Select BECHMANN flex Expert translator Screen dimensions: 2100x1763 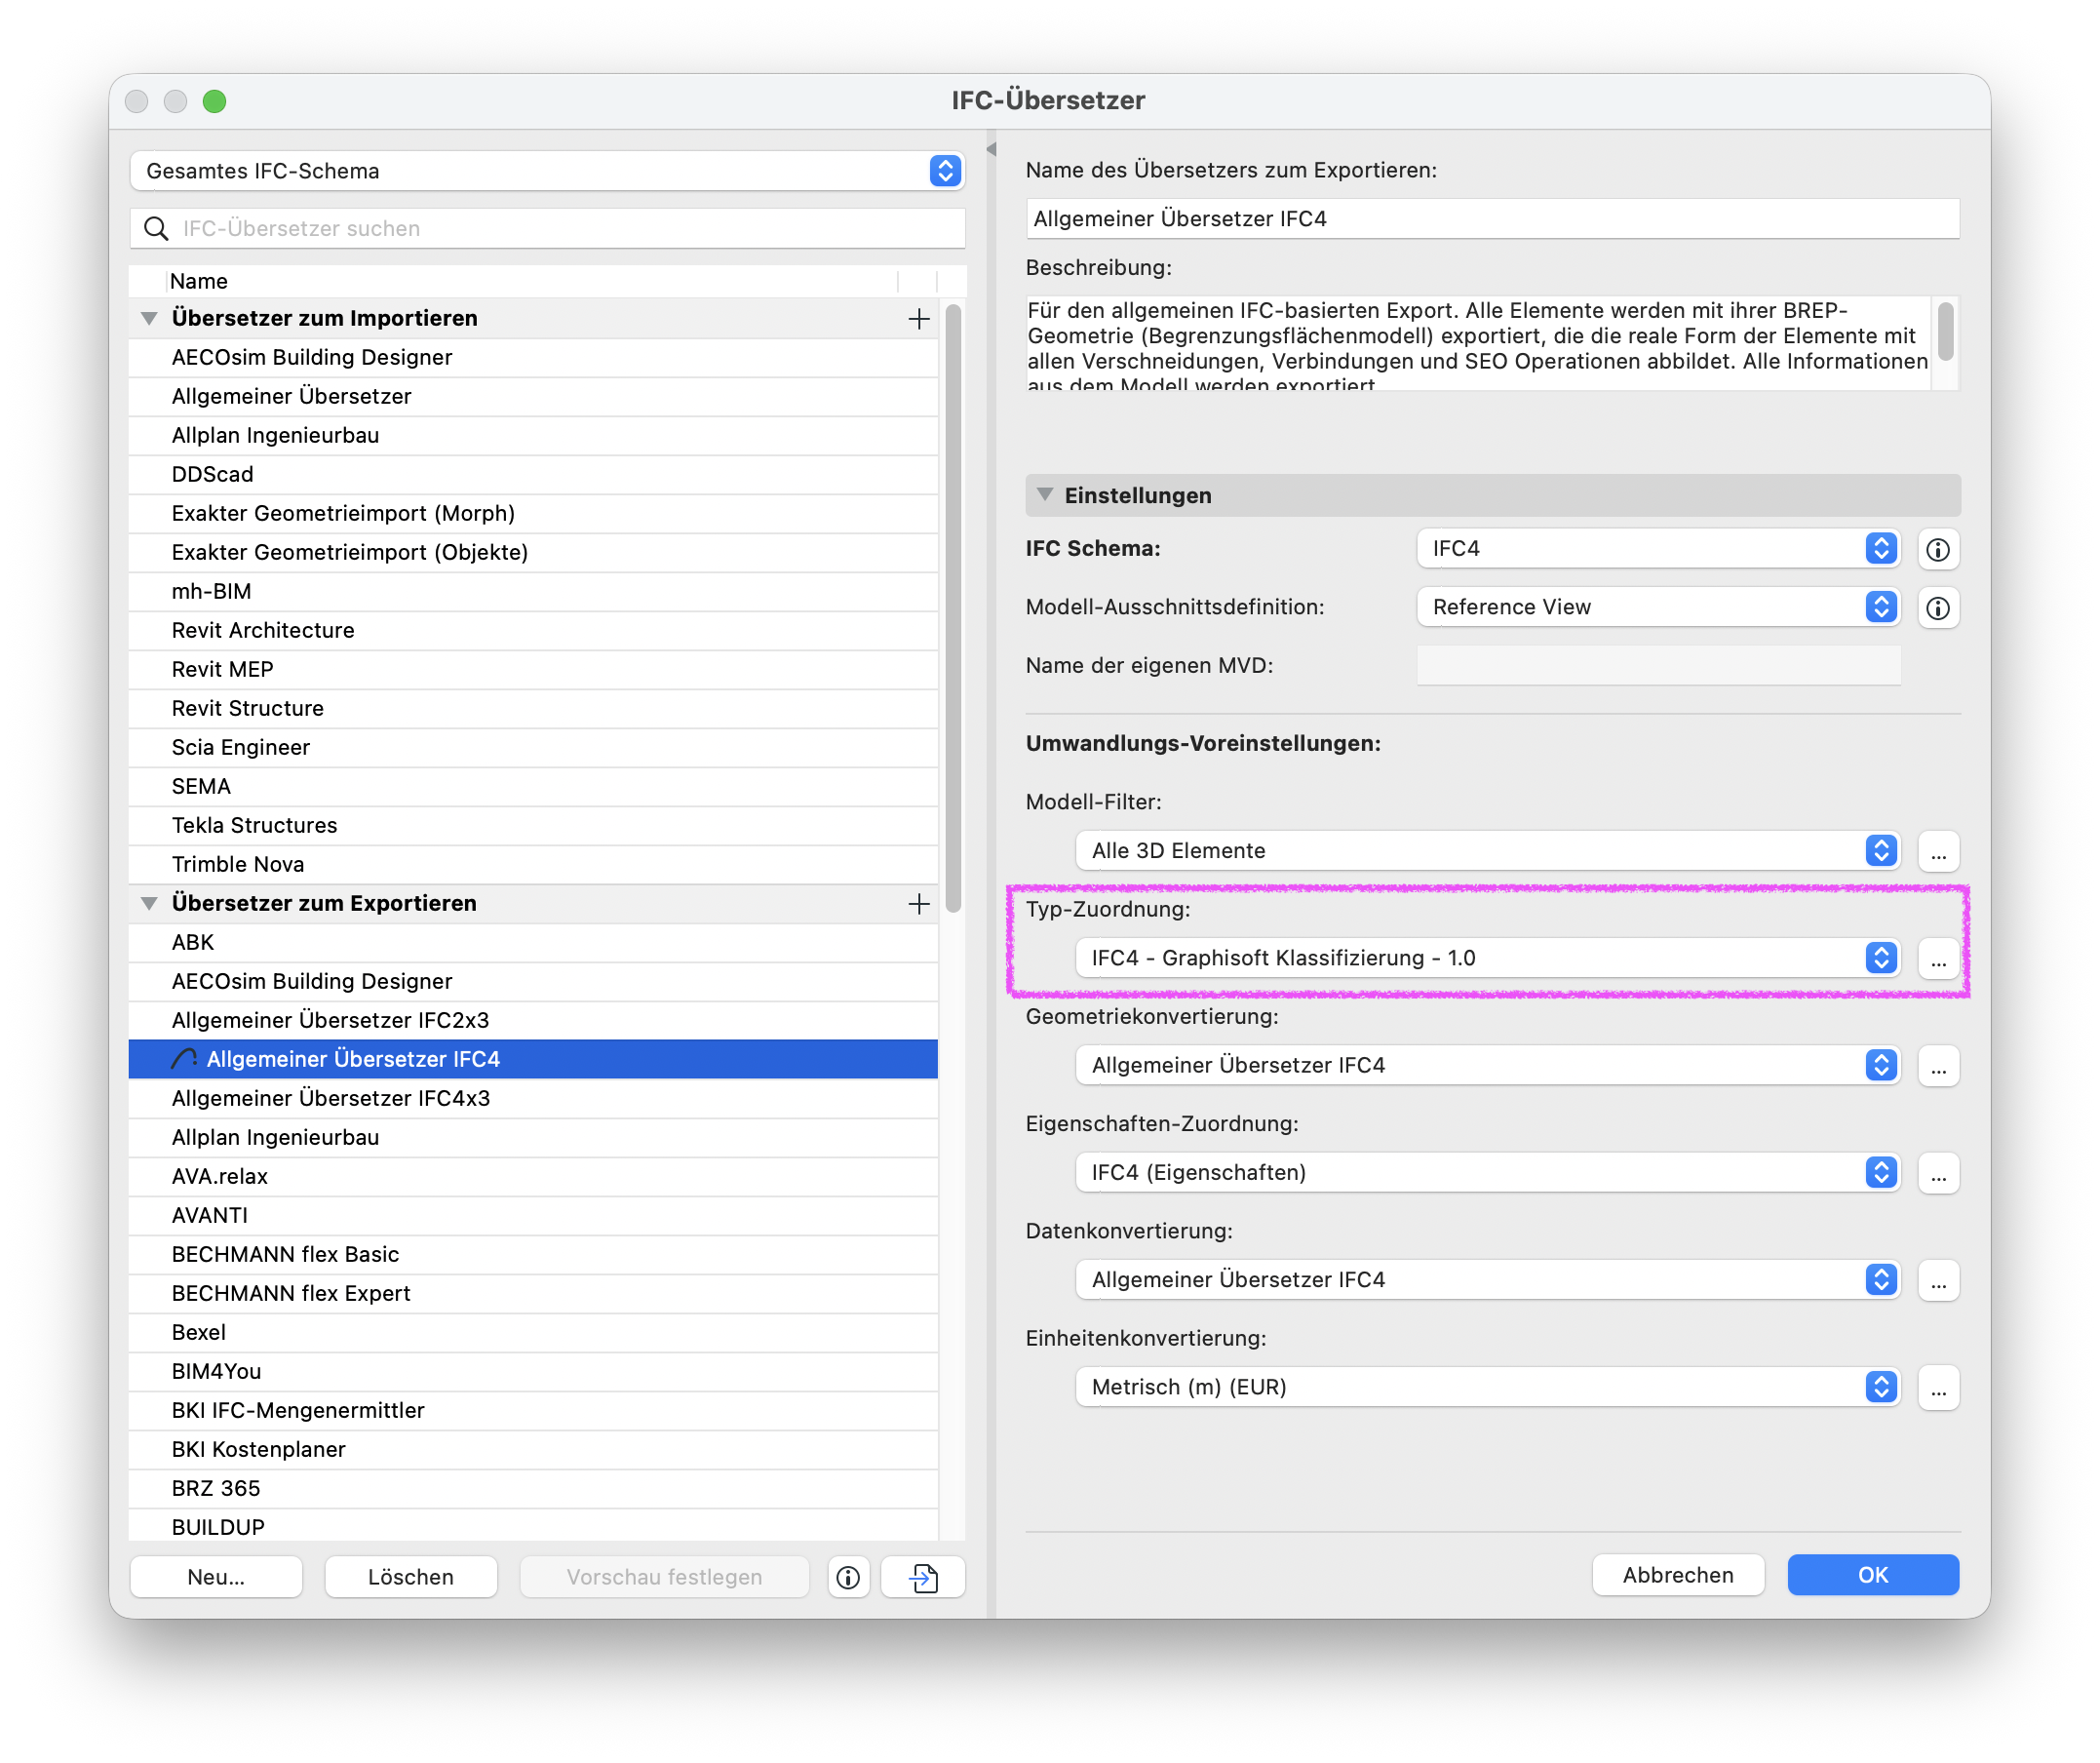tap(533, 1294)
